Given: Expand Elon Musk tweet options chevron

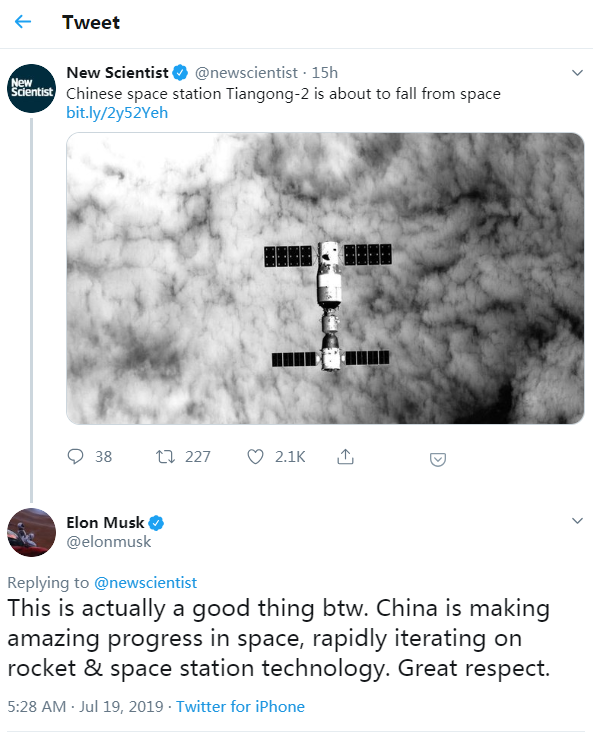Looking at the screenshot, I should [x=577, y=521].
